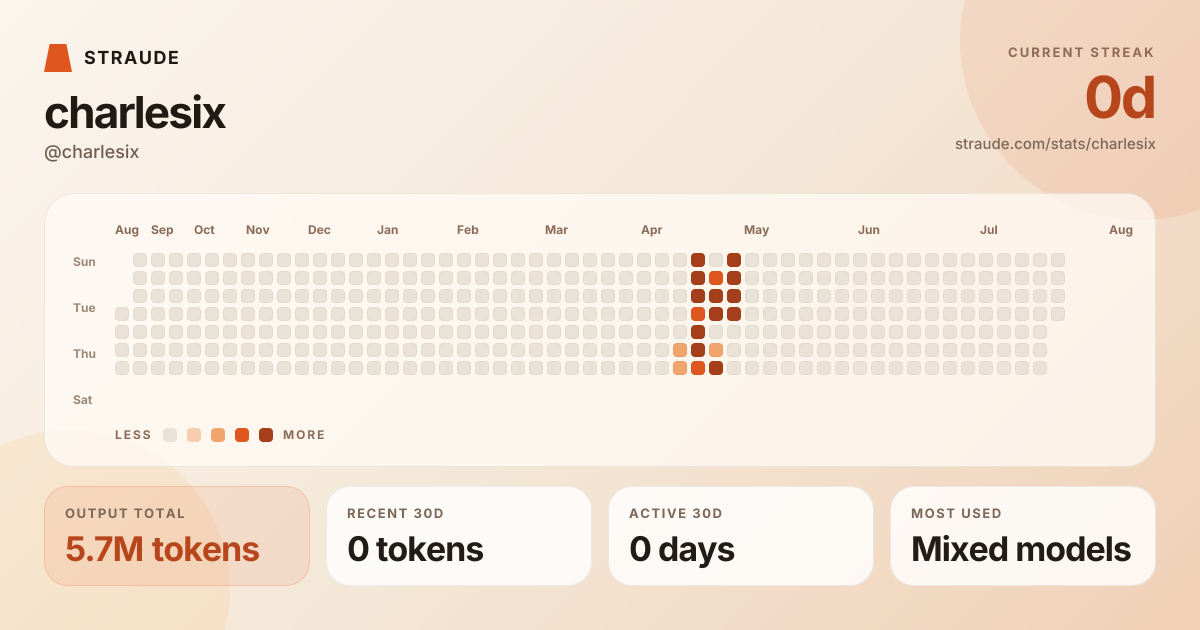Click the Dec month label on heatmap
This screenshot has width=1200, height=630.
319,230
